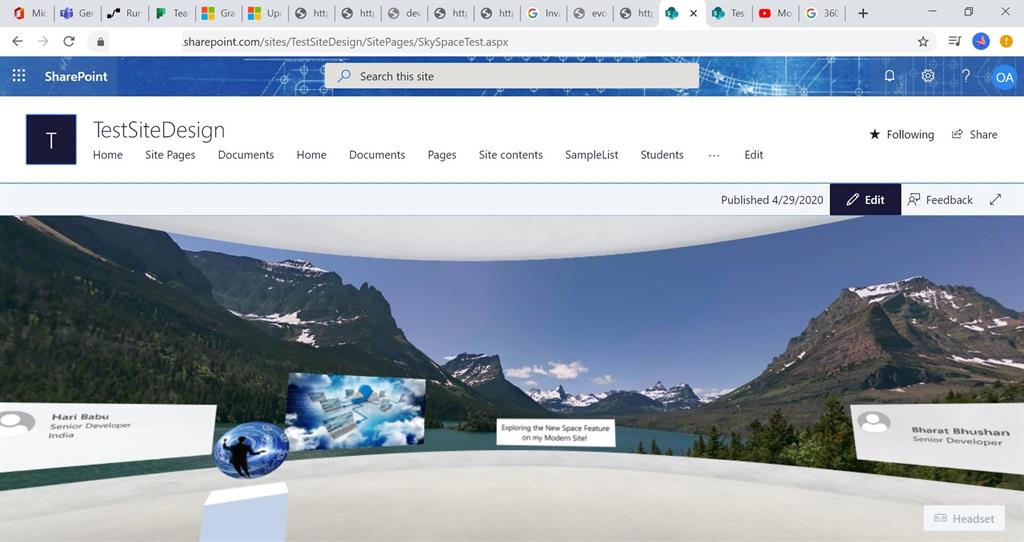Open Site contents in navigation
The image size is (1024, 542).
[x=511, y=155]
